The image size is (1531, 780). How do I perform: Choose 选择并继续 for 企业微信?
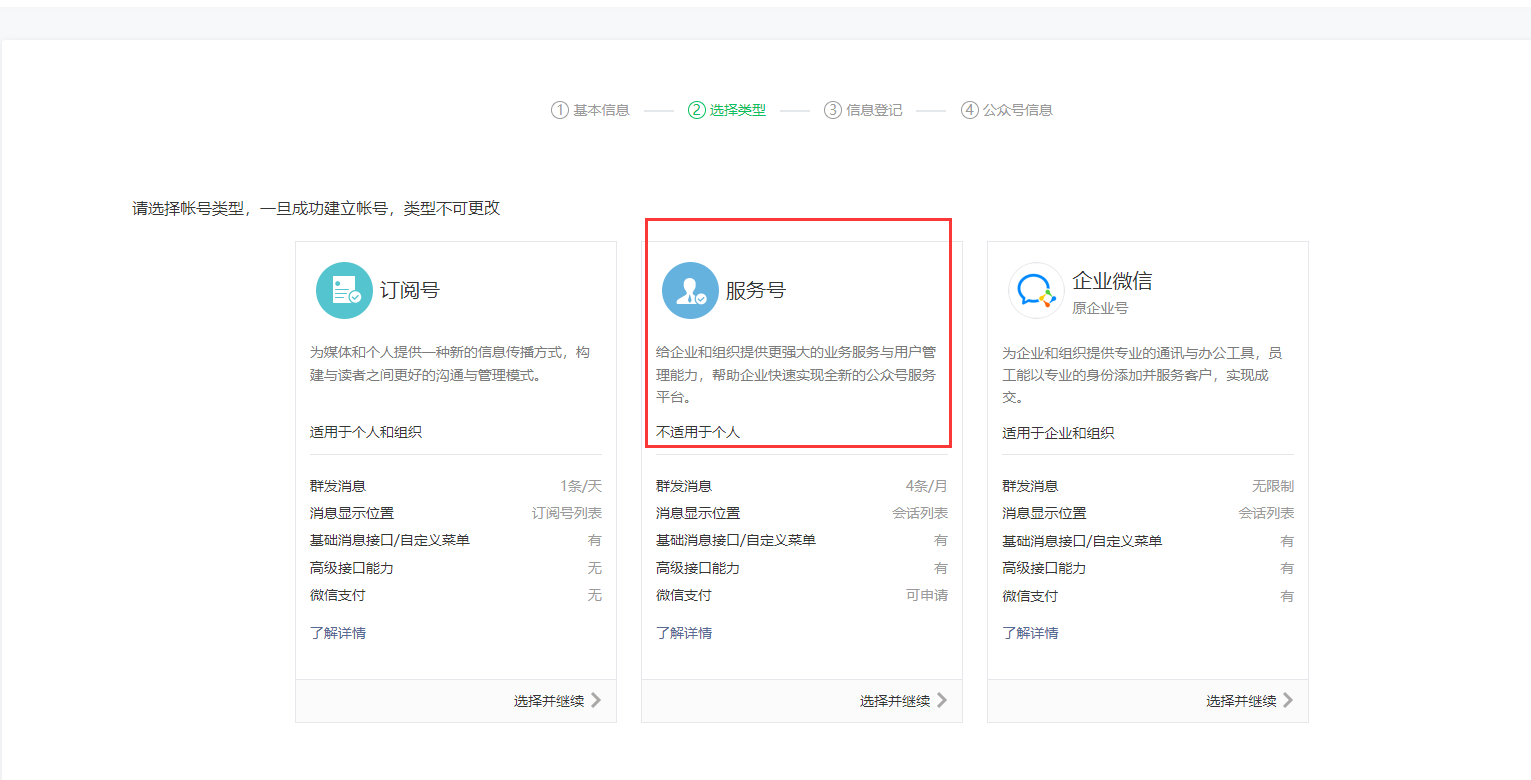[x=1241, y=701]
